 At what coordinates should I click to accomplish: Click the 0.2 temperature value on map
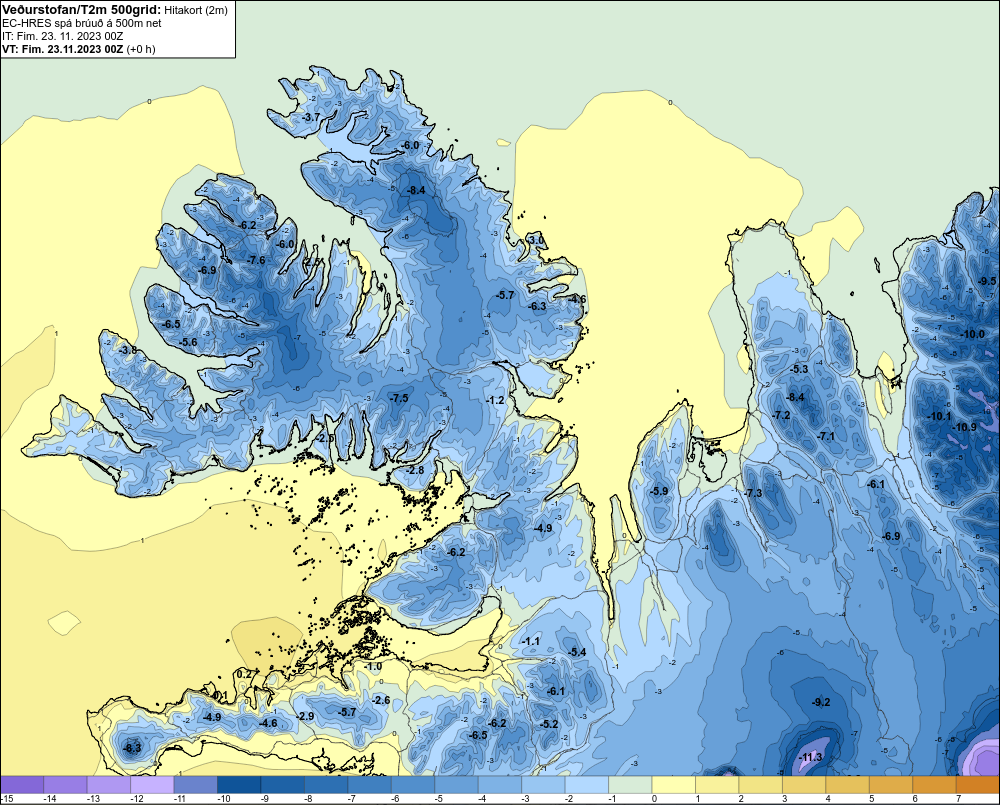pyautogui.click(x=244, y=674)
